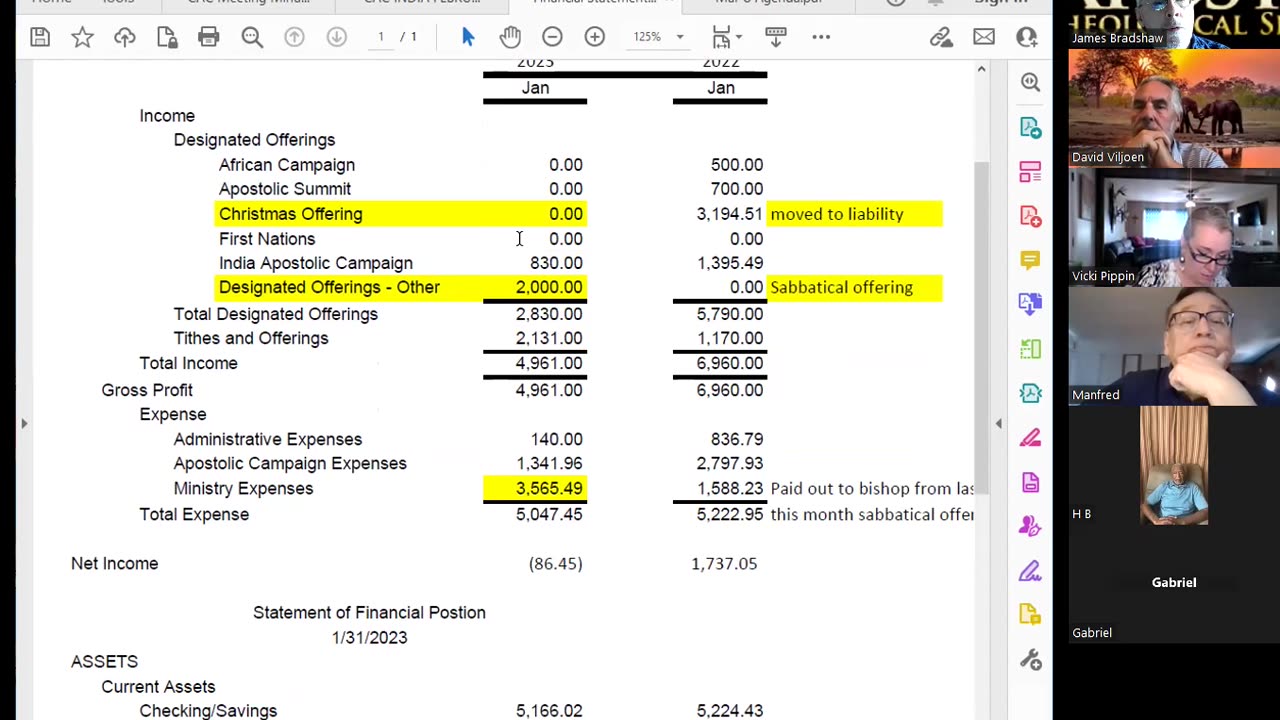Open the Export PDF tool
The image size is (1280, 720).
click(x=1030, y=127)
